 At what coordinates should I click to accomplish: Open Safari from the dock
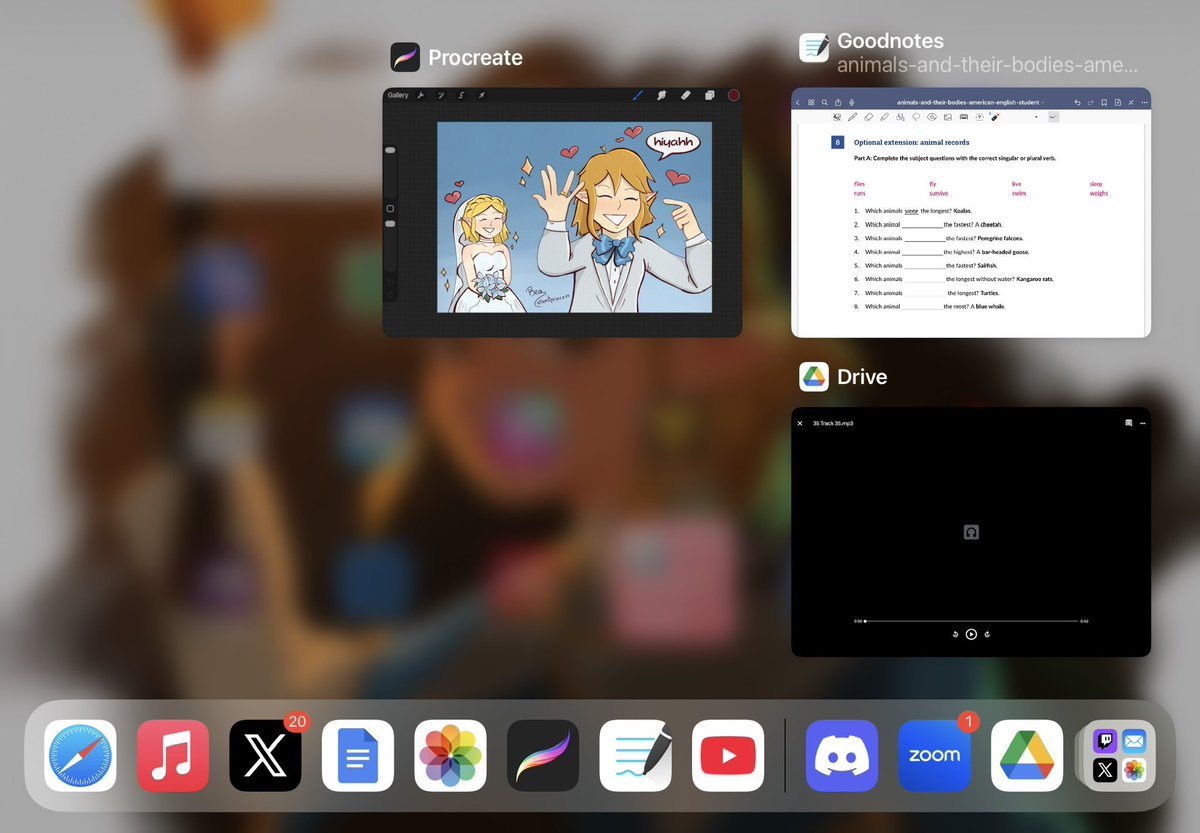80,755
